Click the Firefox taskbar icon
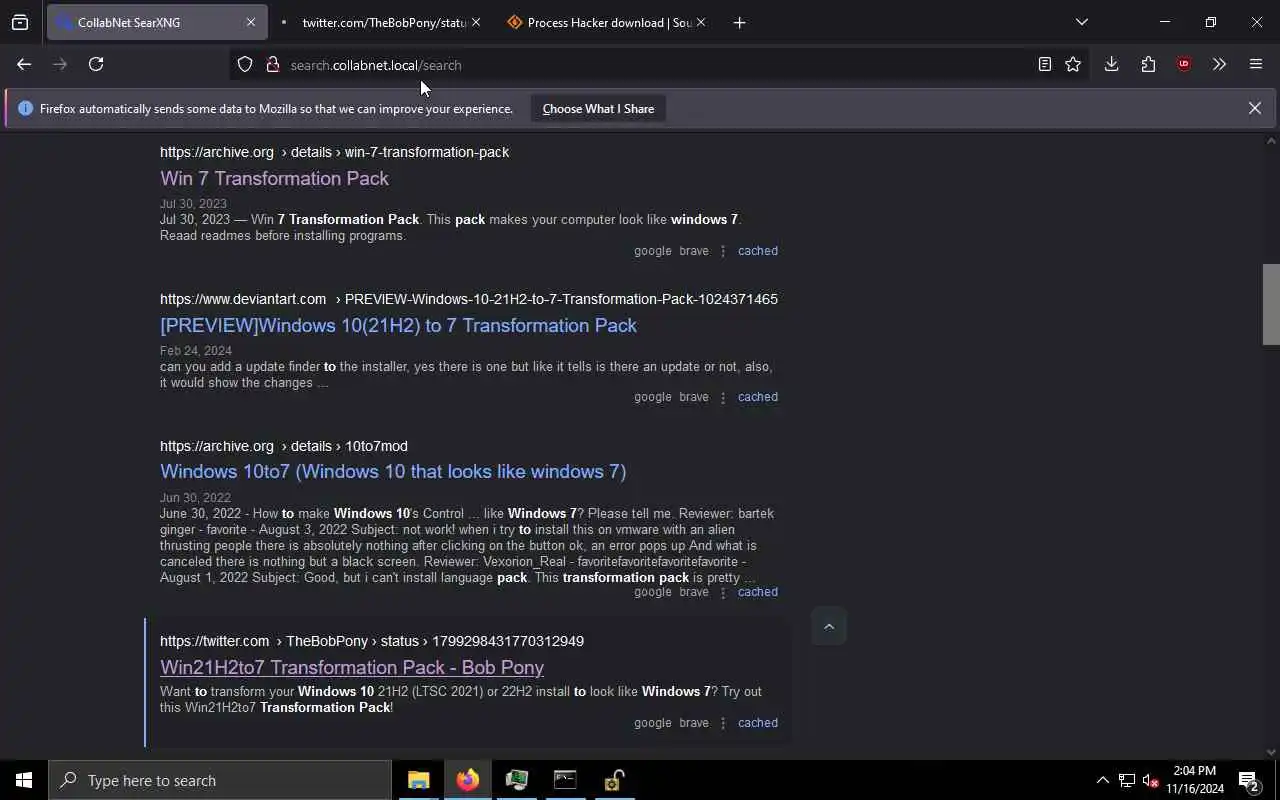1280x800 pixels. (467, 780)
